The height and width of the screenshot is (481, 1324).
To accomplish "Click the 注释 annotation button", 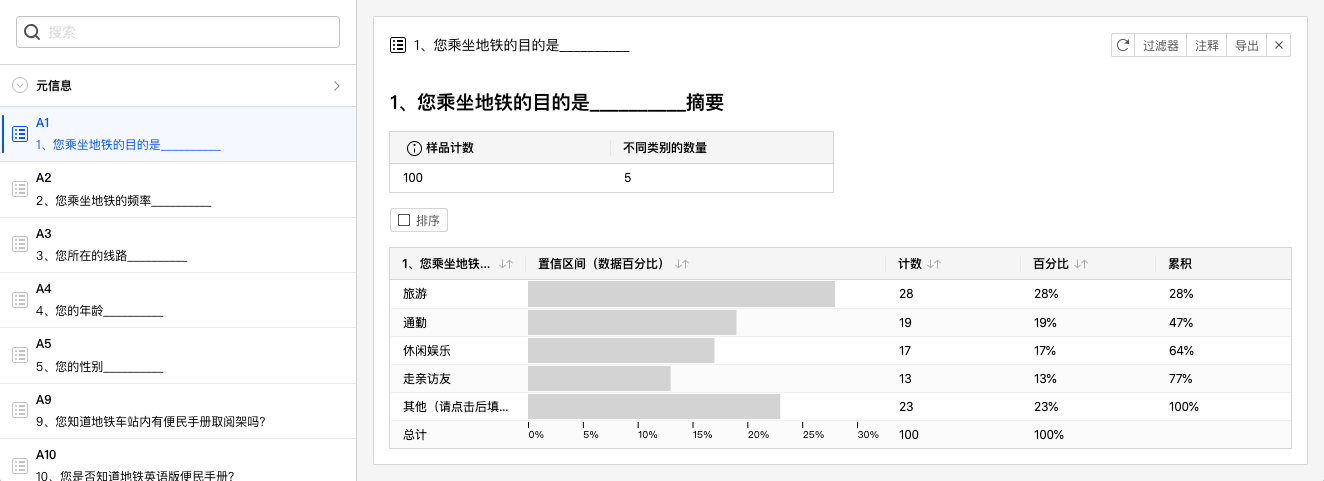I will pos(1207,45).
